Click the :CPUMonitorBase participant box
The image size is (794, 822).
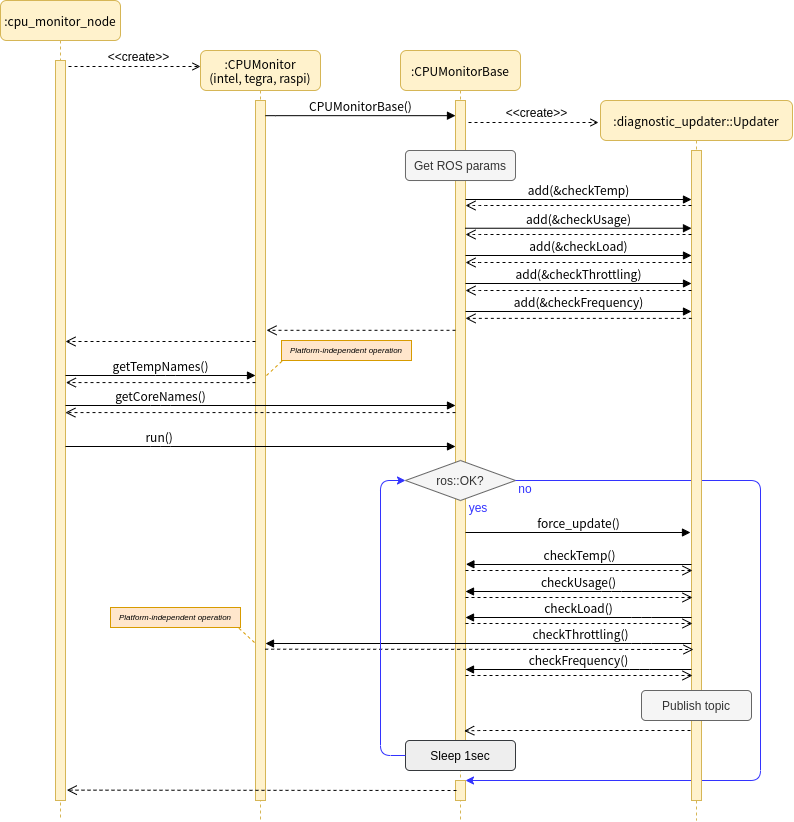coord(460,71)
